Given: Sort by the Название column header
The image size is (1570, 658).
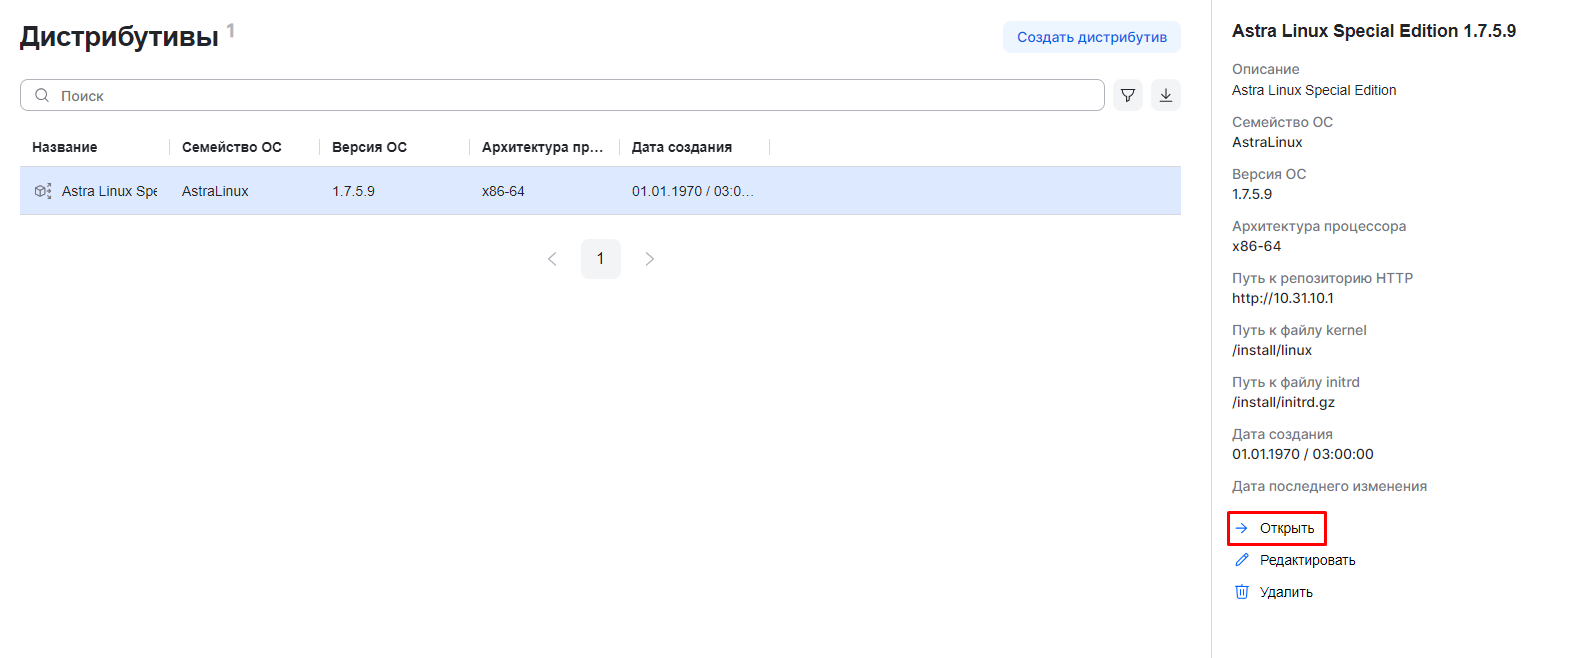Looking at the screenshot, I should point(65,147).
